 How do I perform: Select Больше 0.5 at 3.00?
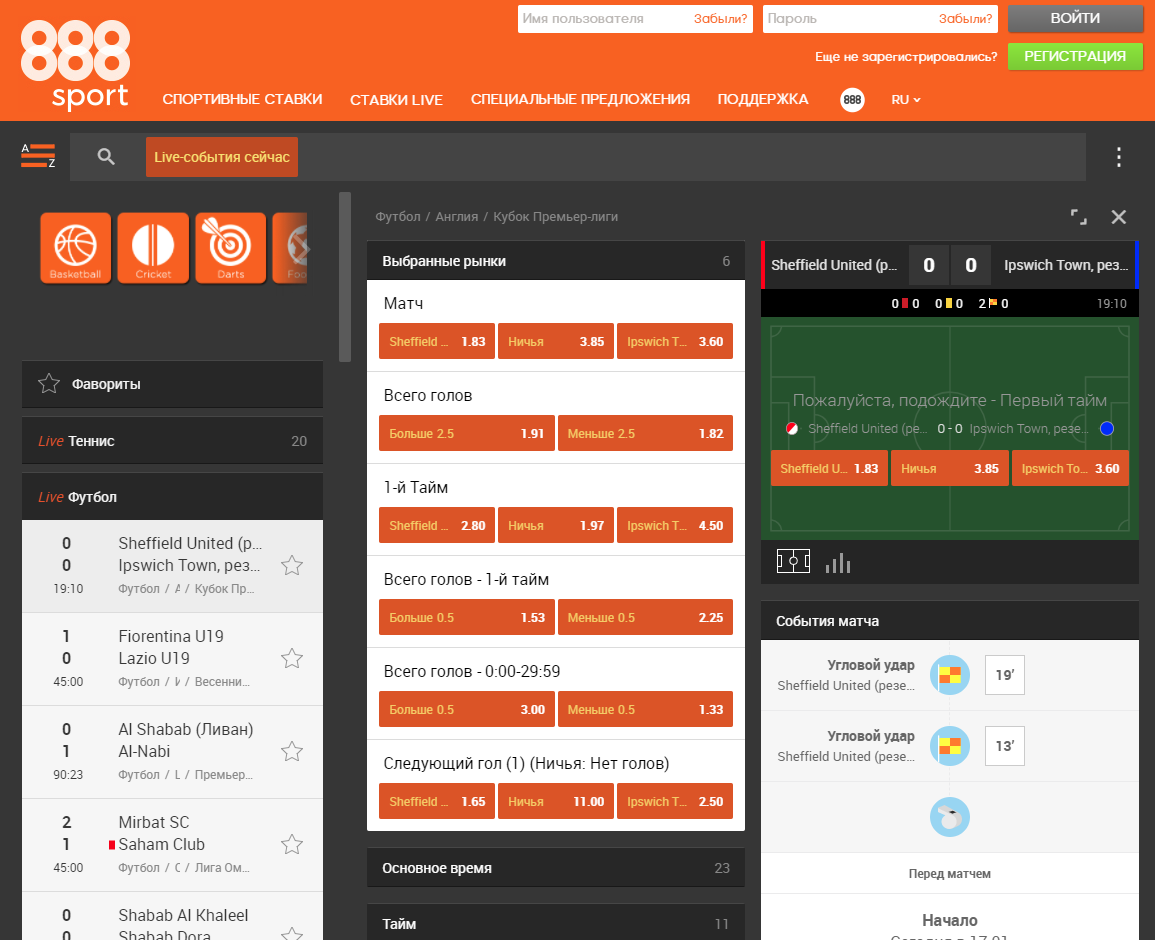466,709
